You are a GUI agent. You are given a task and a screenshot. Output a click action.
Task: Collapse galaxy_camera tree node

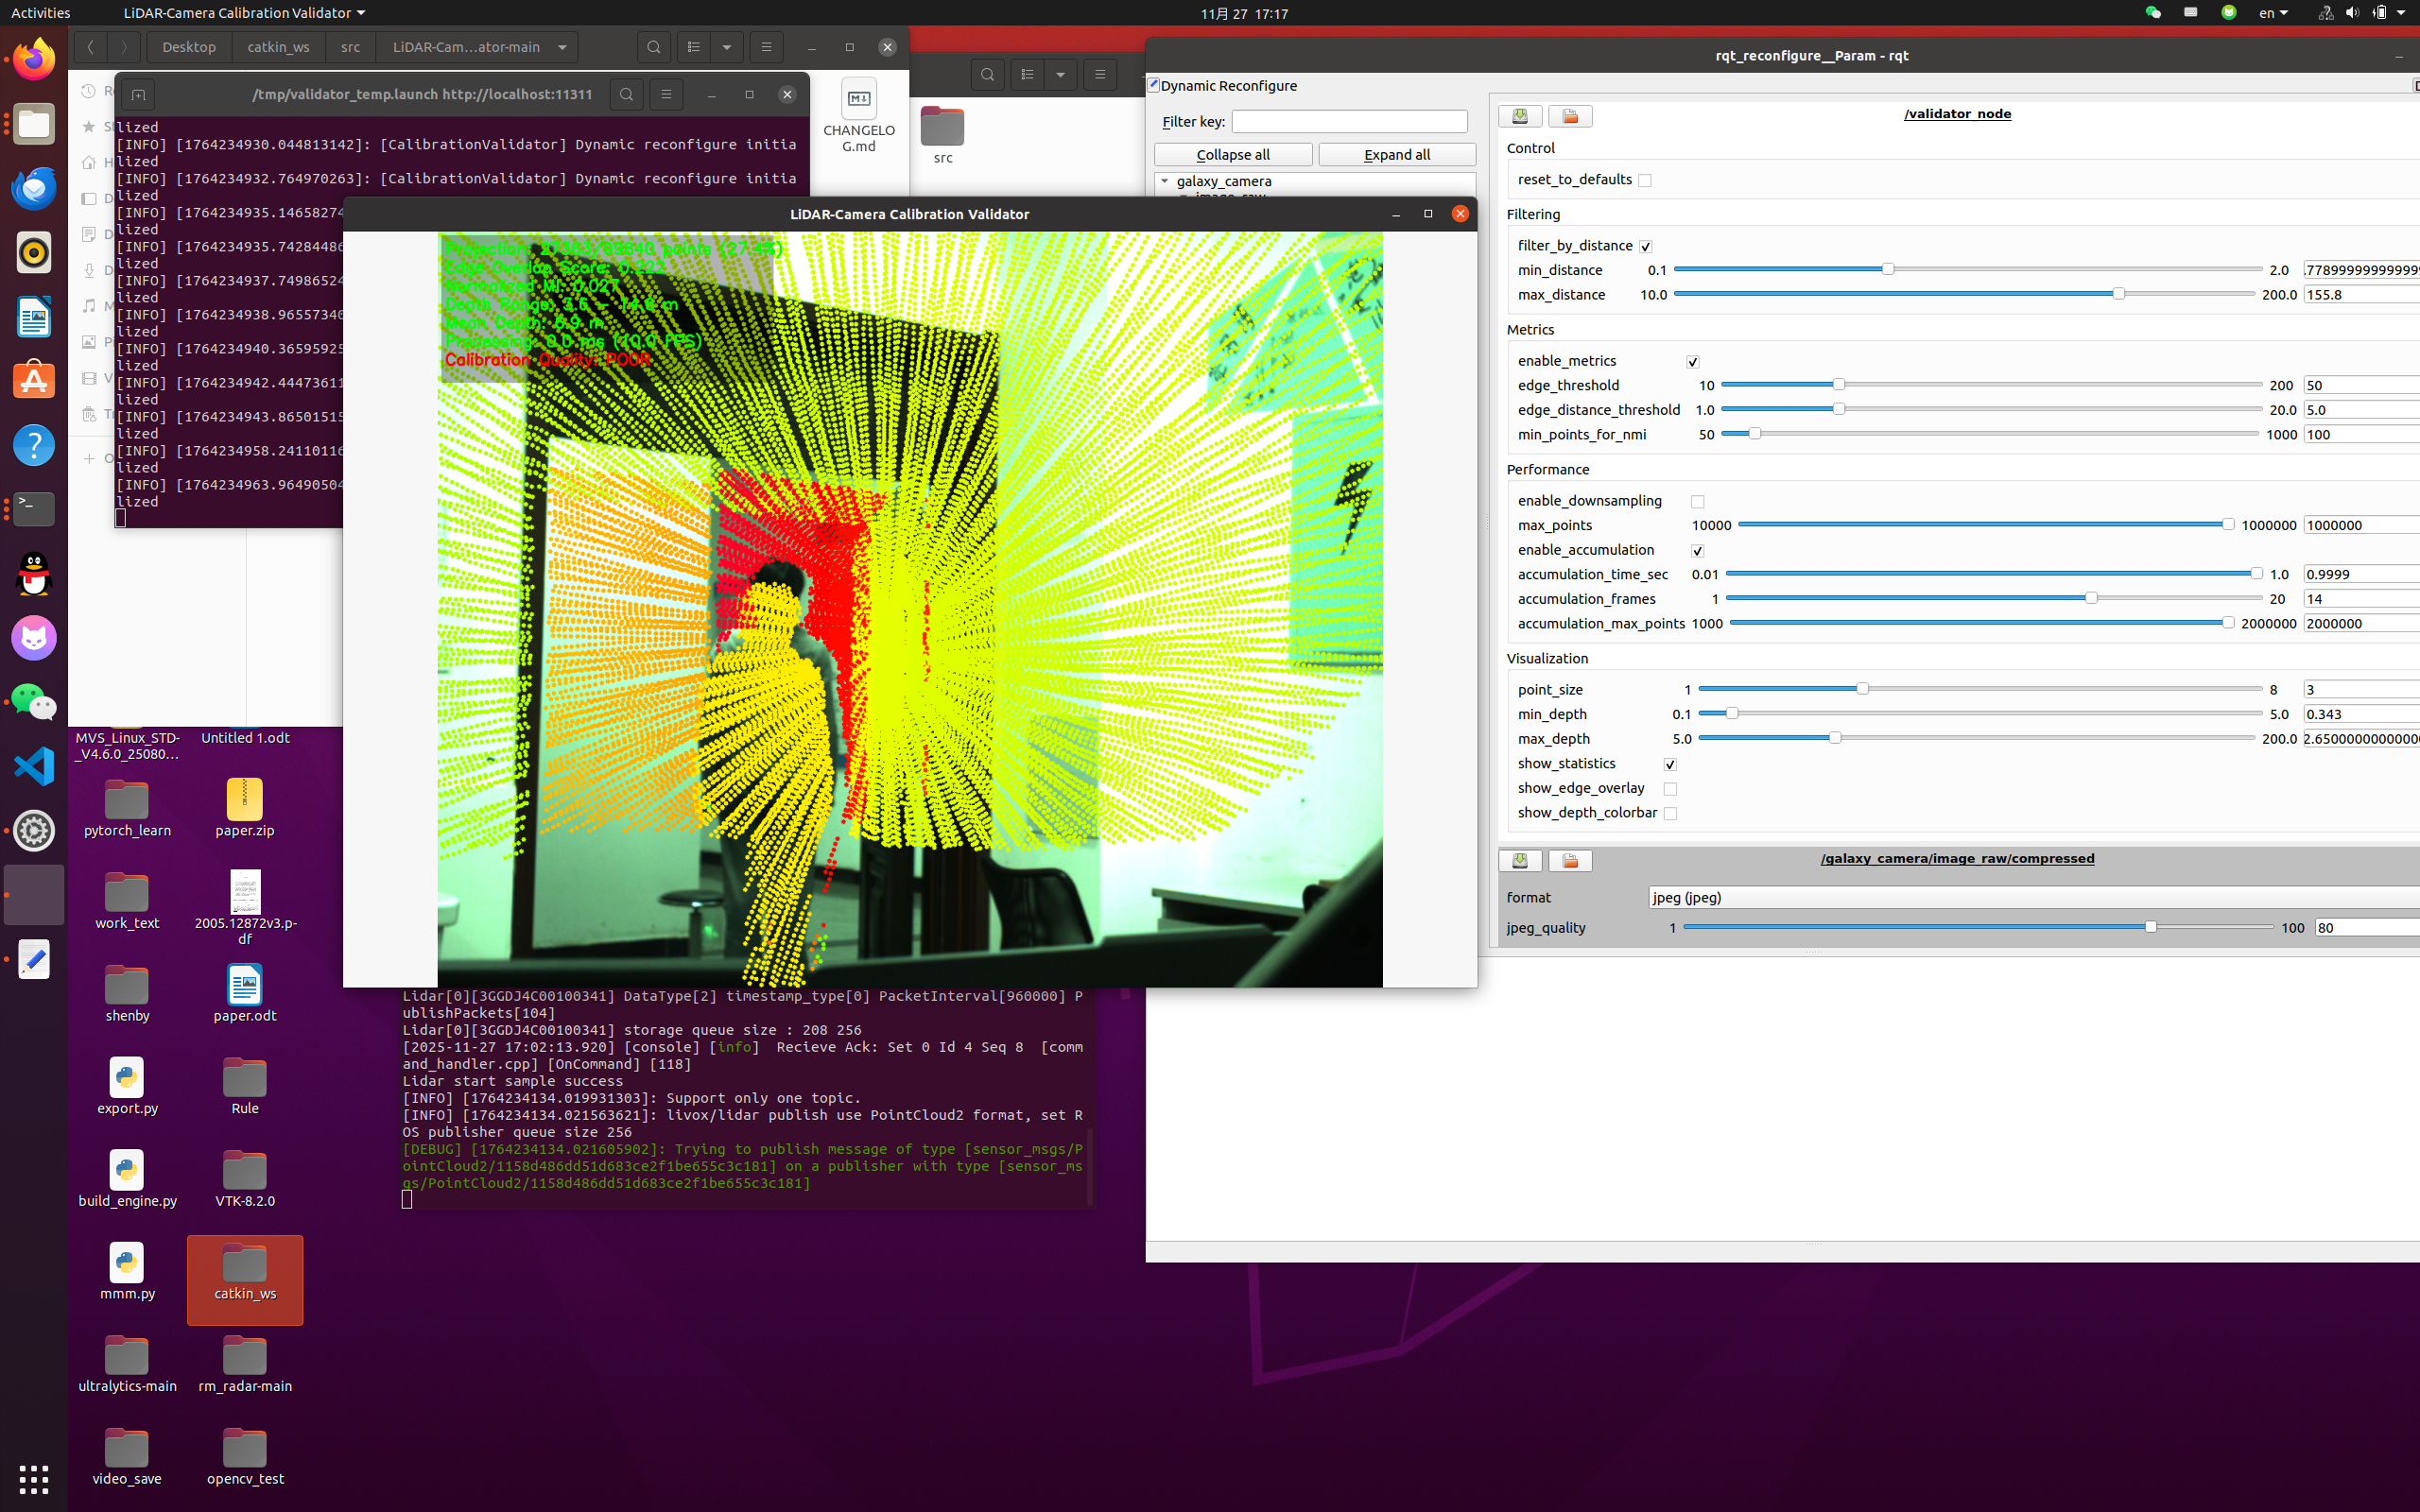[x=1165, y=181]
